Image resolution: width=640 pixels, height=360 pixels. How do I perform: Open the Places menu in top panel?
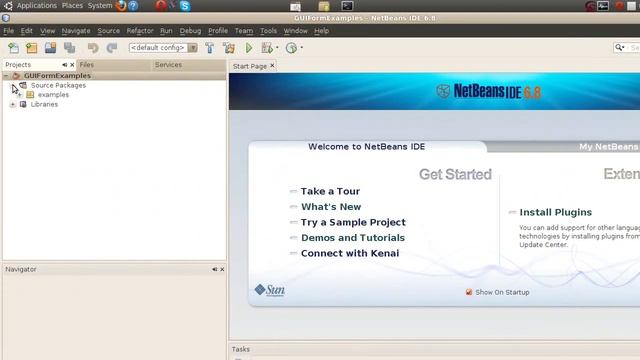click(72, 6)
